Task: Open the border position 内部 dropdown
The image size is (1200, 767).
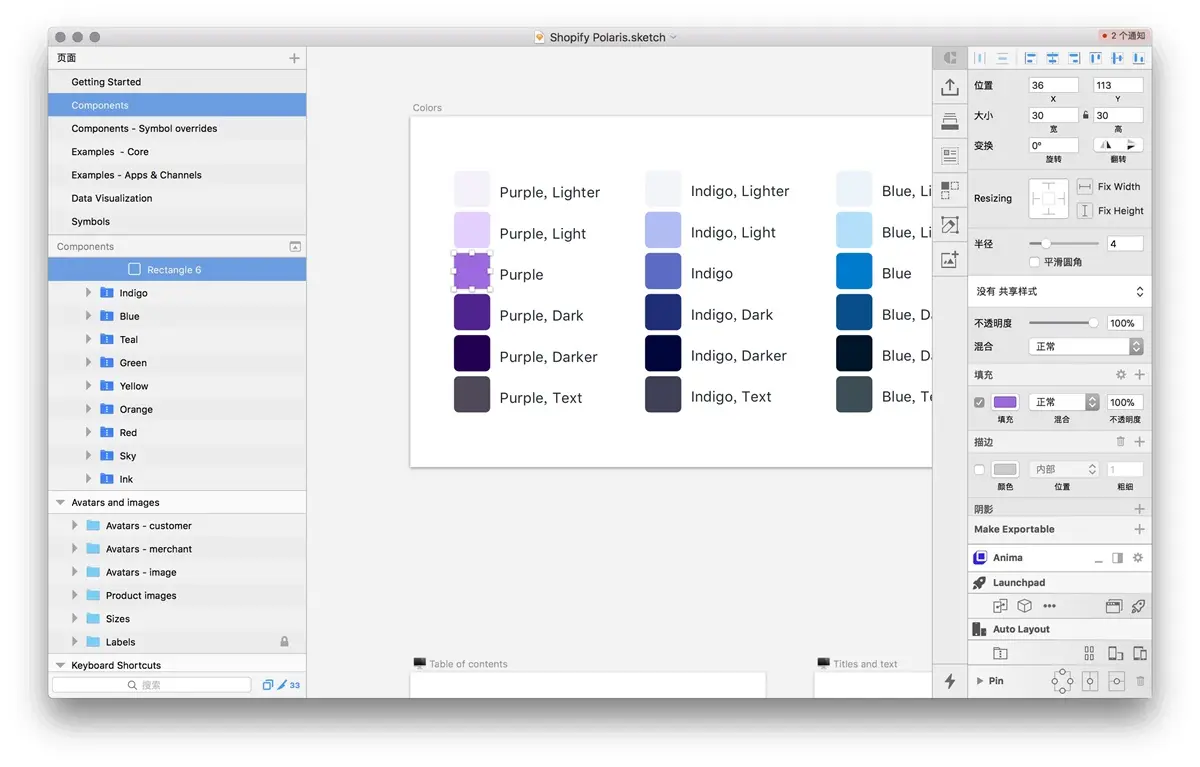Action: click(1064, 469)
